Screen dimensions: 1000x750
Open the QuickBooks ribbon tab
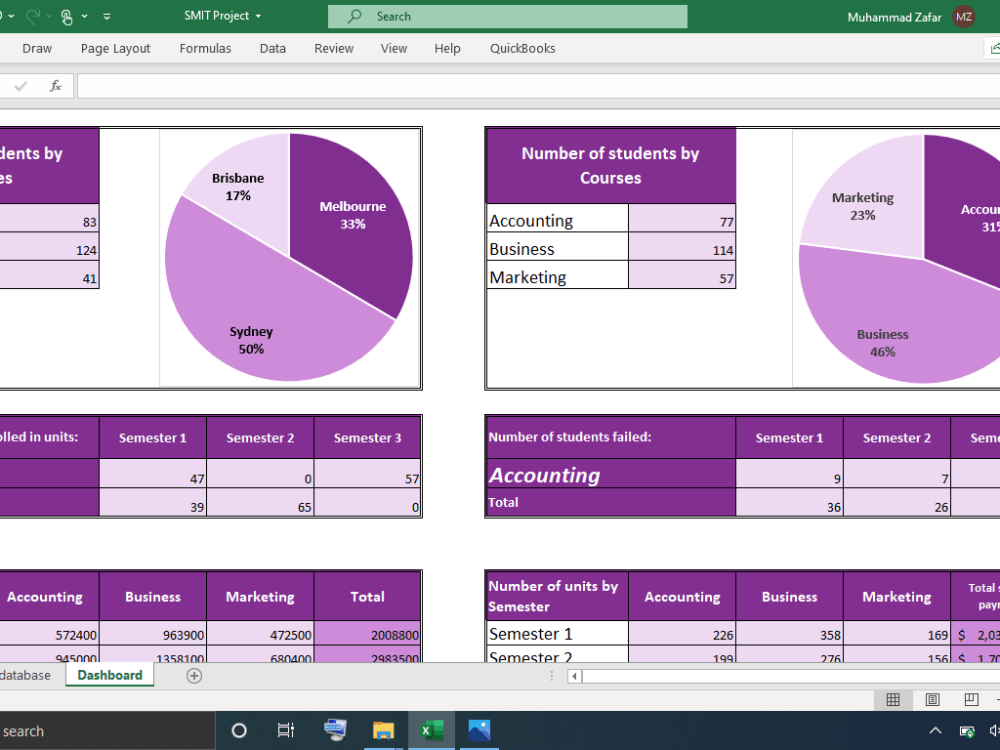point(522,48)
